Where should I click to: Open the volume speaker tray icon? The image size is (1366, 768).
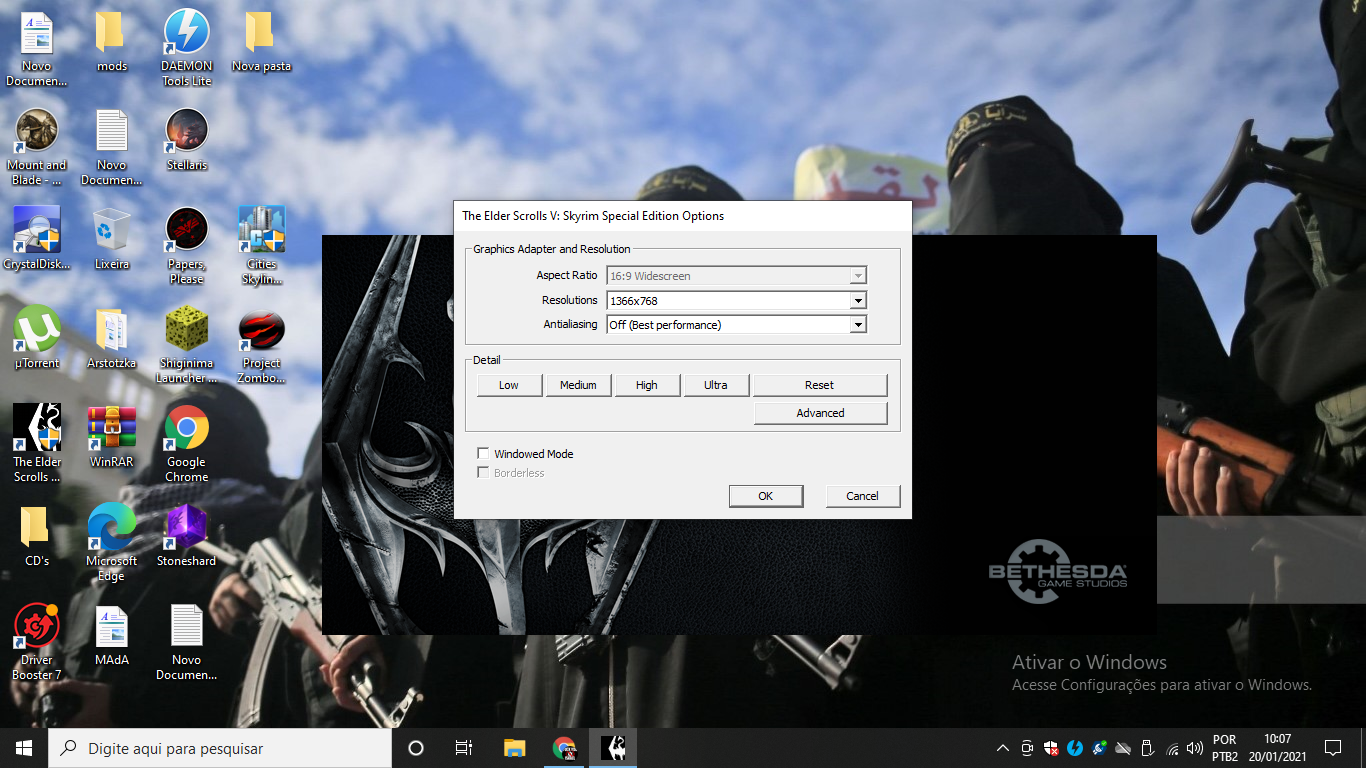point(1195,748)
